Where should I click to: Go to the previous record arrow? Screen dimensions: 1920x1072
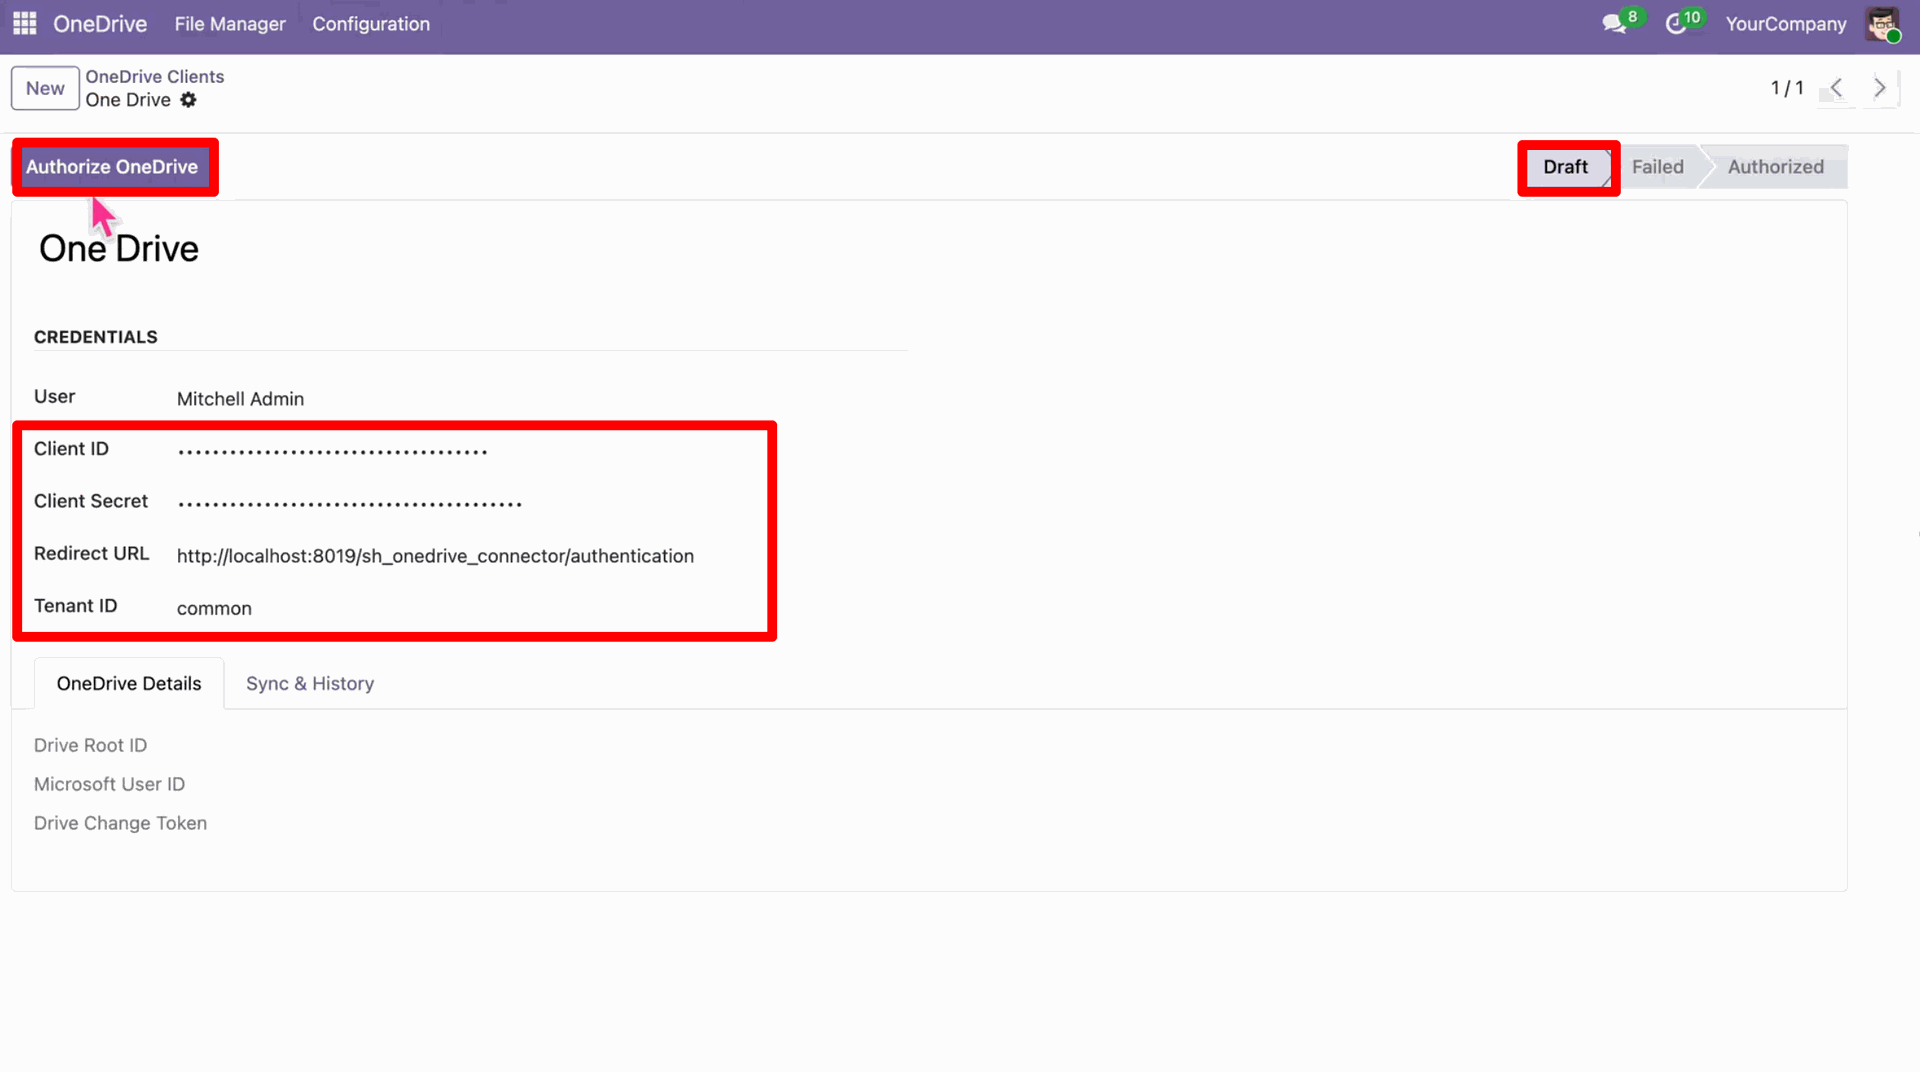pyautogui.click(x=1836, y=88)
